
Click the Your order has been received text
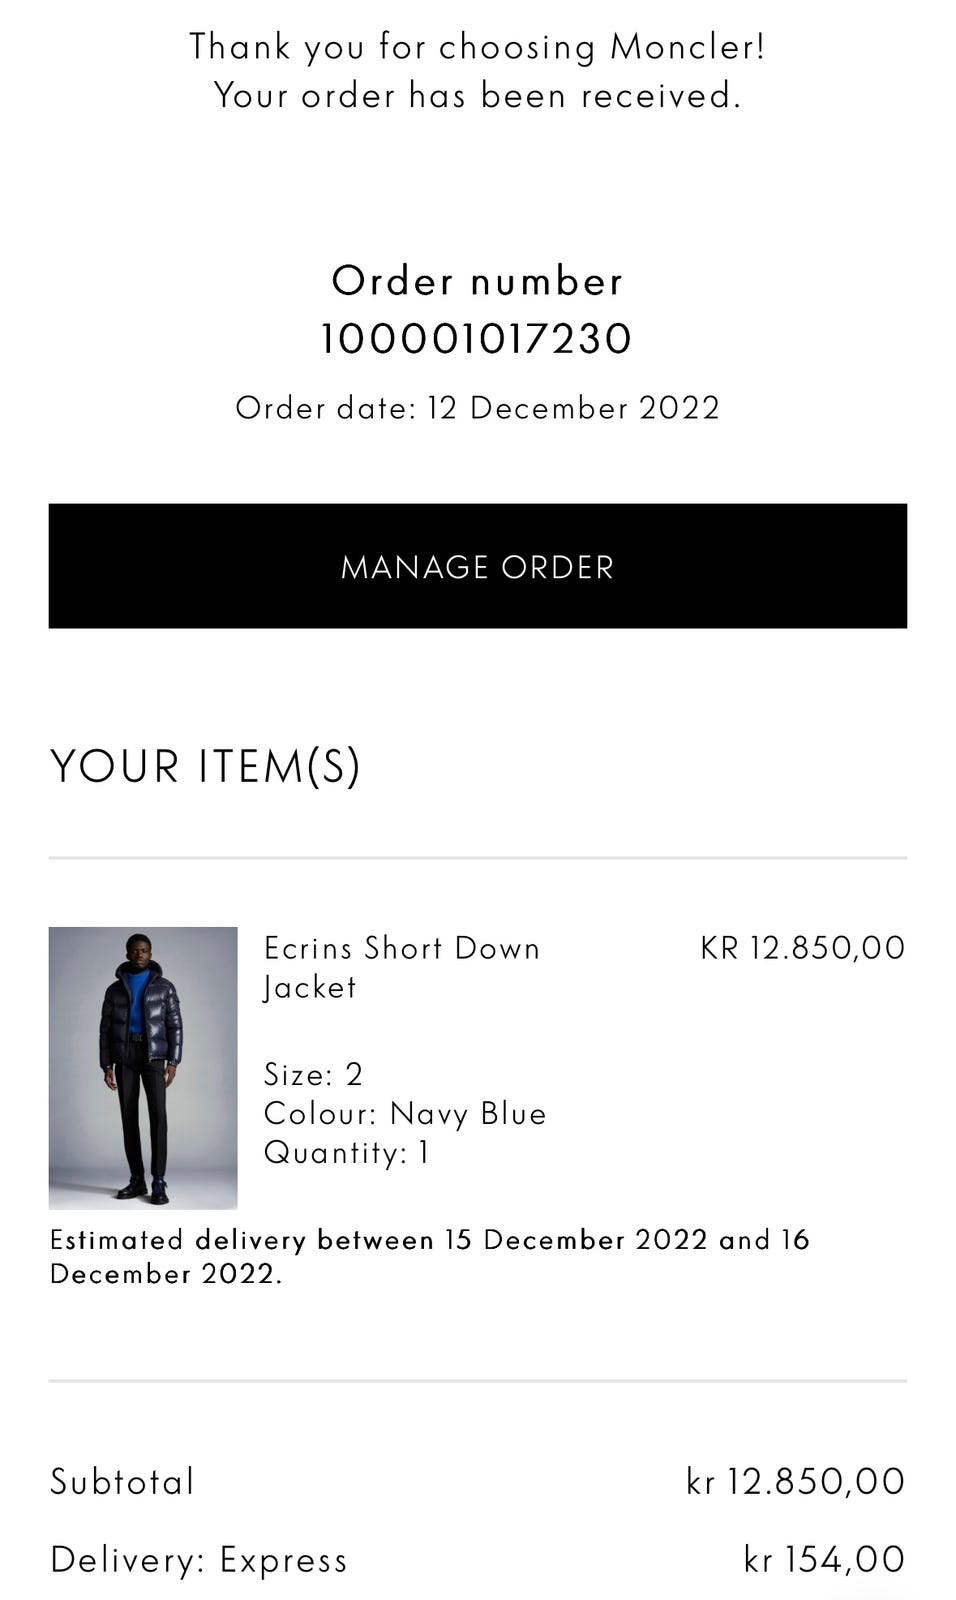(477, 96)
